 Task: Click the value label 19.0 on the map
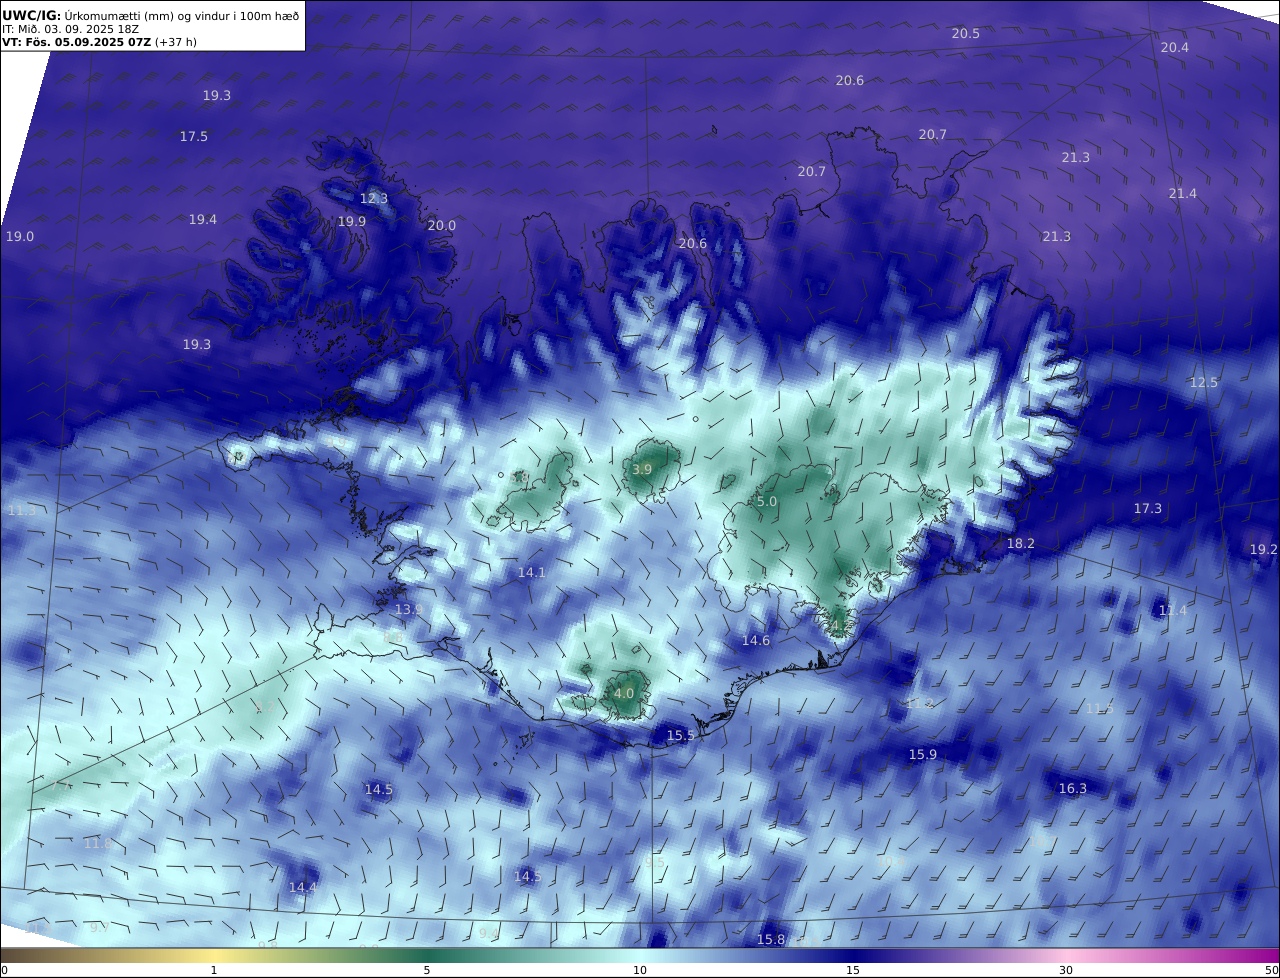[20, 237]
